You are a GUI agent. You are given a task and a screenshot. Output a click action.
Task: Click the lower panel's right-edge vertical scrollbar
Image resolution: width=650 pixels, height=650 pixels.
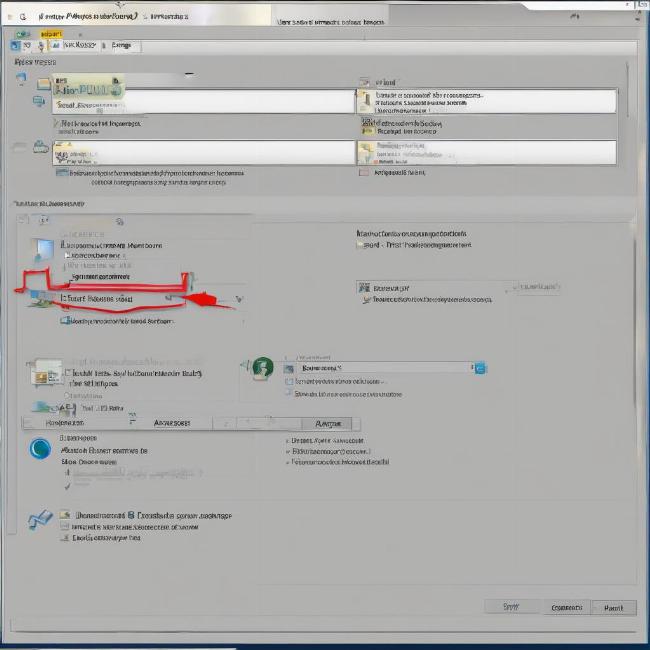coord(634,323)
